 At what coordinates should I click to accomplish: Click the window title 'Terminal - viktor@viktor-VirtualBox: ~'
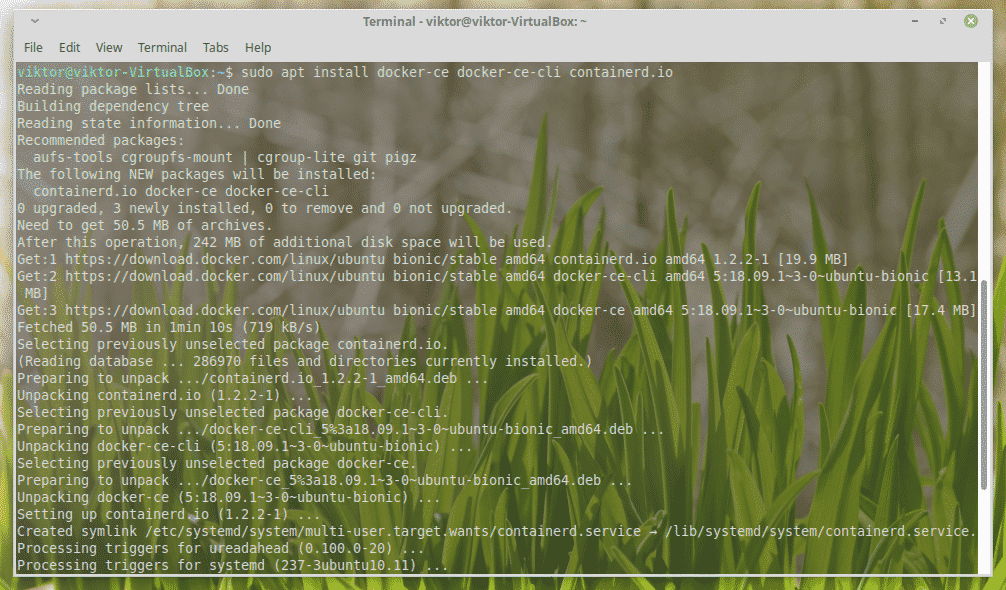click(475, 22)
